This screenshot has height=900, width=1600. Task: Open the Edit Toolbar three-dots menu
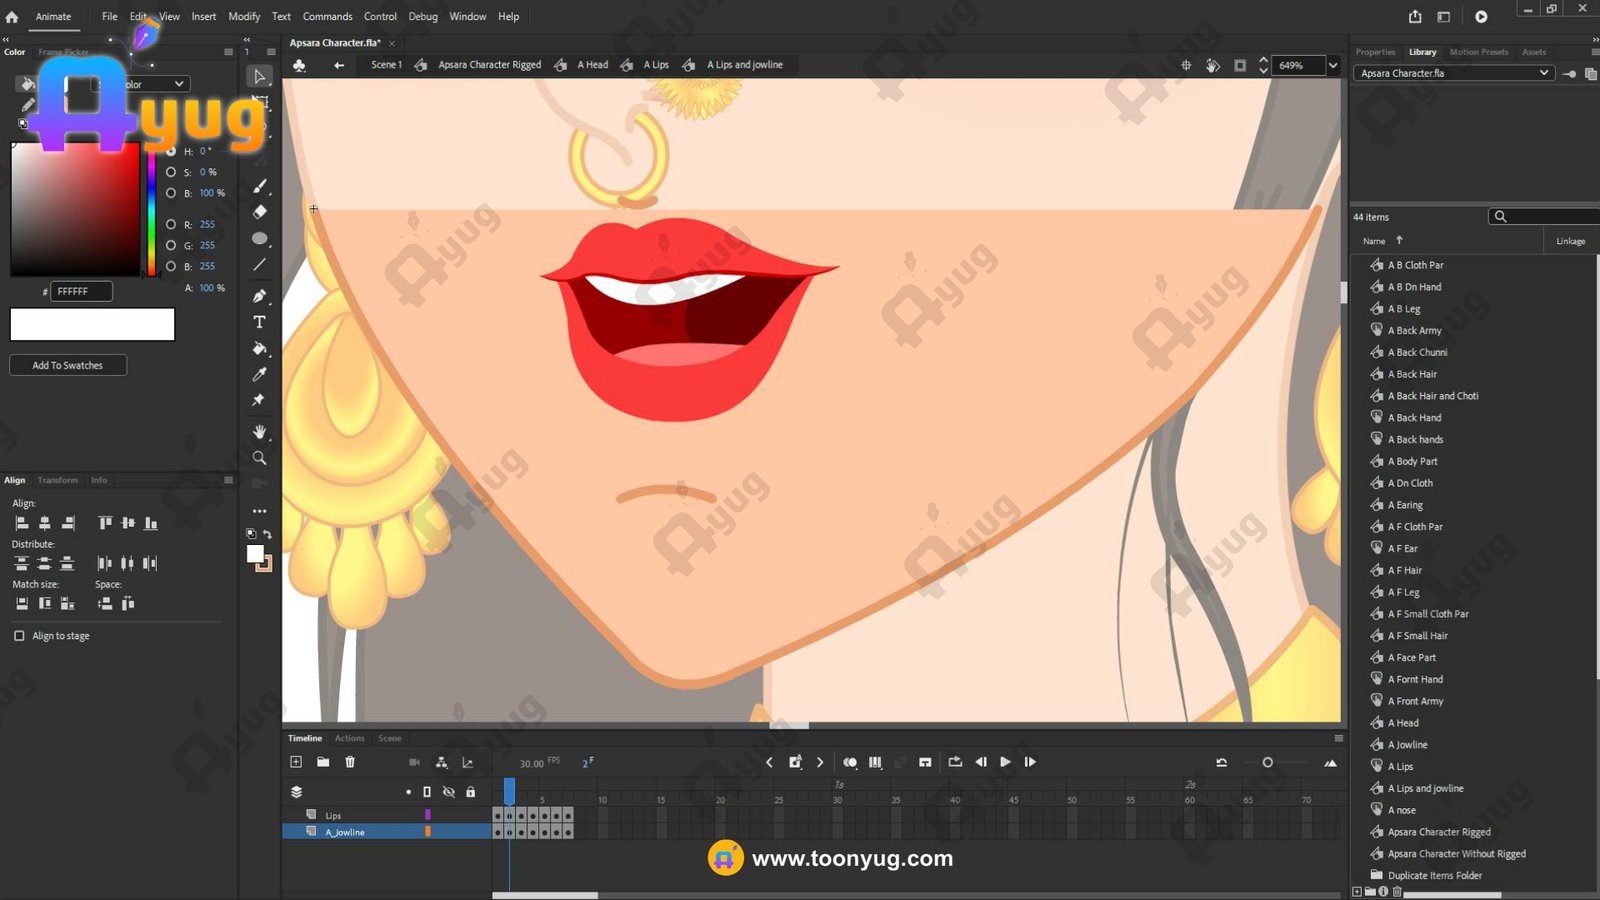[x=259, y=510]
